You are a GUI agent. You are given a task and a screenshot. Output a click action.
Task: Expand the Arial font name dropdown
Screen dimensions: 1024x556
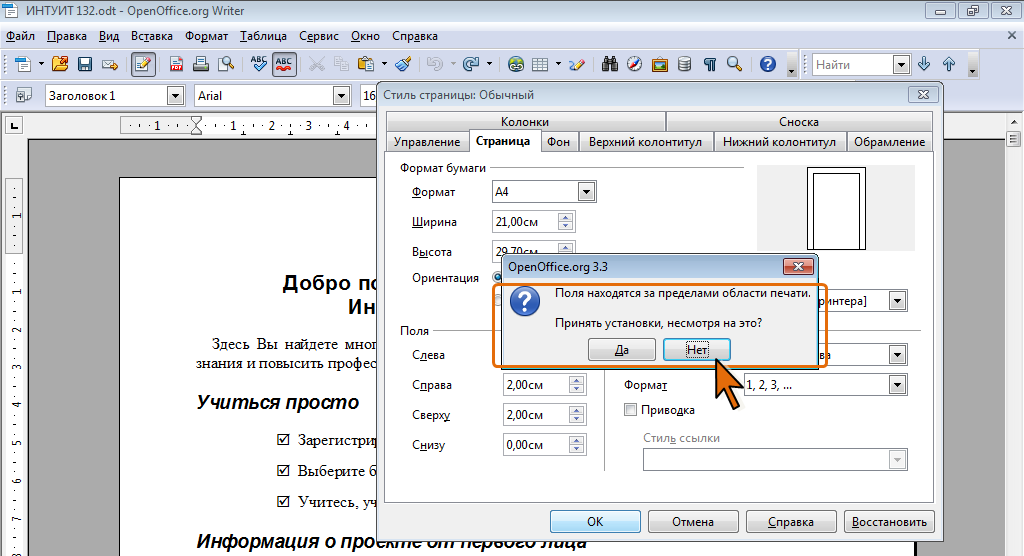coord(342,96)
